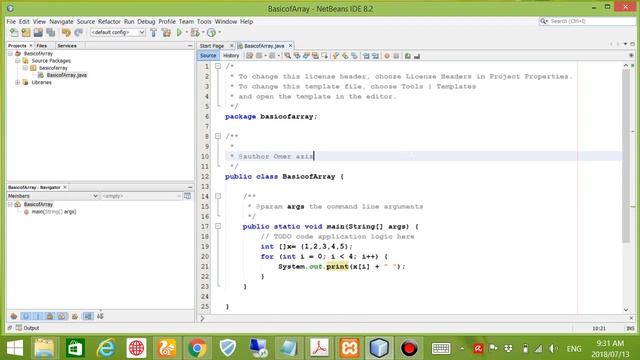Collapse the basicofarray package node
This screenshot has width=640, height=360.
[x=25, y=68]
